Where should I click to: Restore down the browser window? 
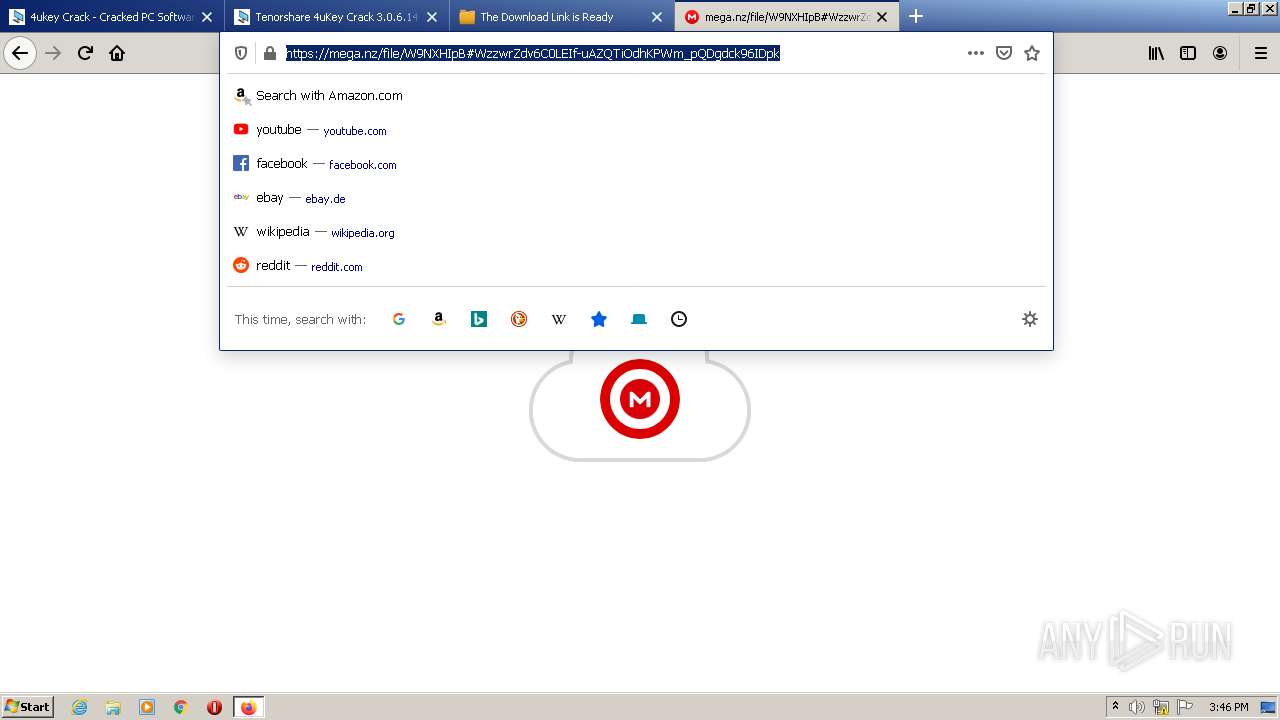(1250, 8)
